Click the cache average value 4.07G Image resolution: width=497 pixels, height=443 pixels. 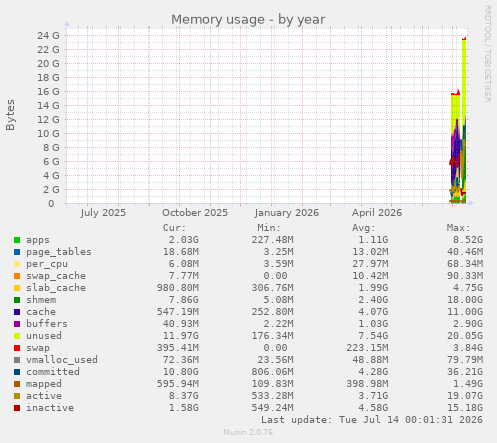coord(373,312)
